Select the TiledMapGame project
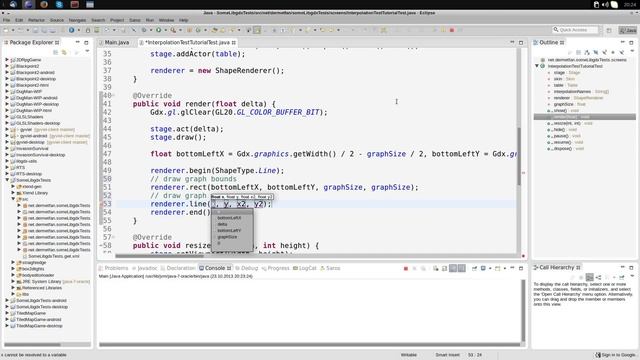The width and height of the screenshot is (640, 360). 31,313
